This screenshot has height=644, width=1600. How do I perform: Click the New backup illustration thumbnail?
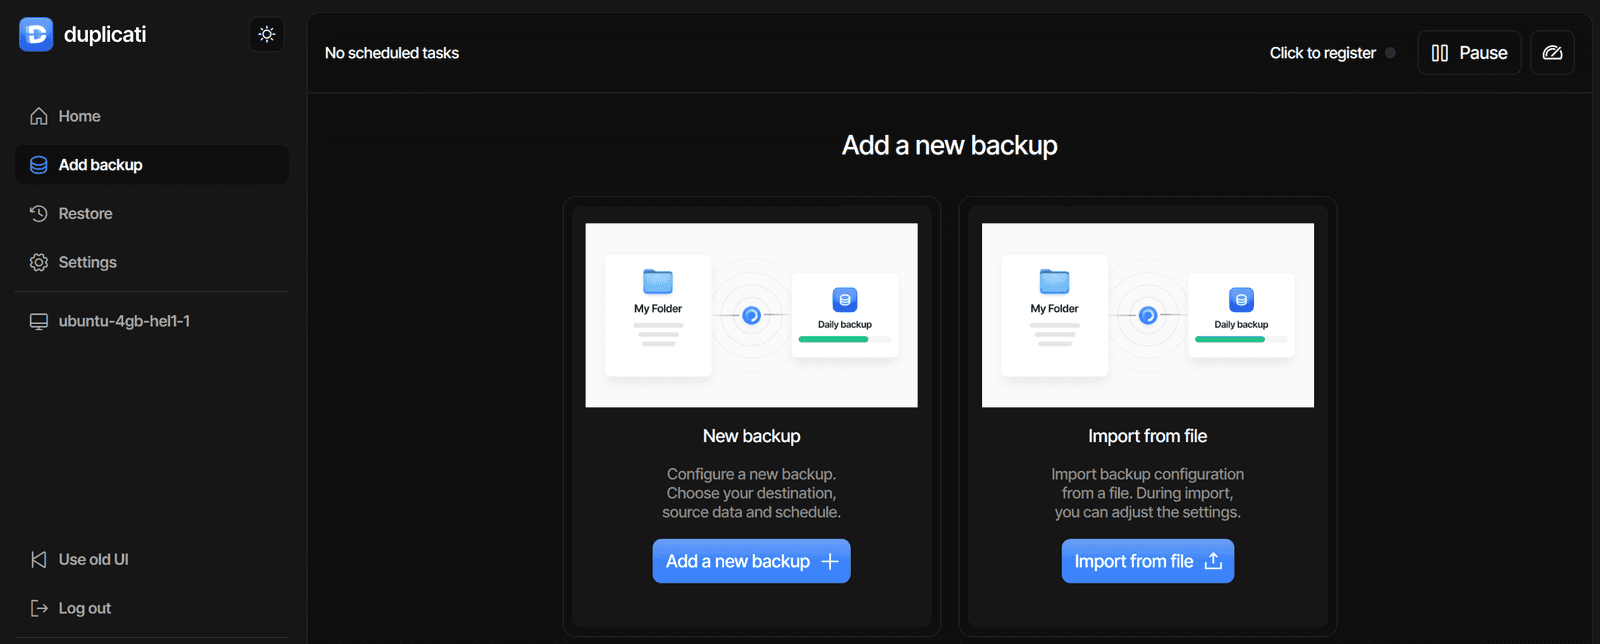(752, 315)
